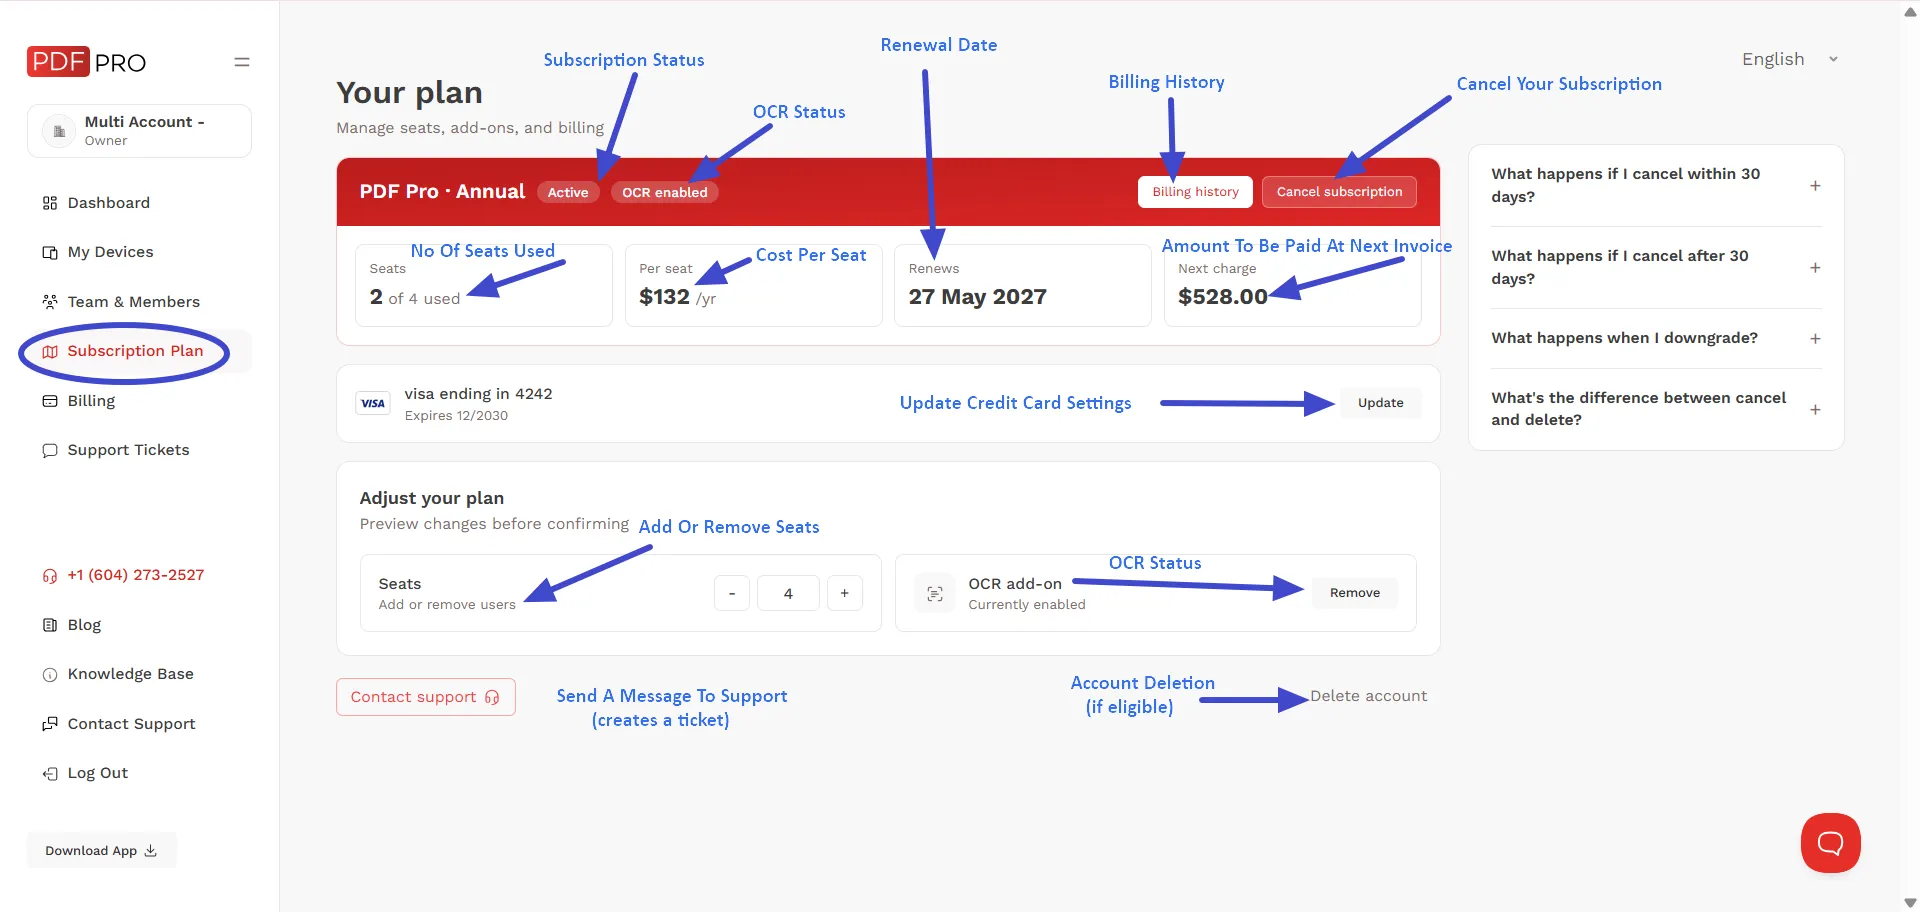Click the $132 /yr per seat value
The image size is (1920, 912).
coord(677,297)
